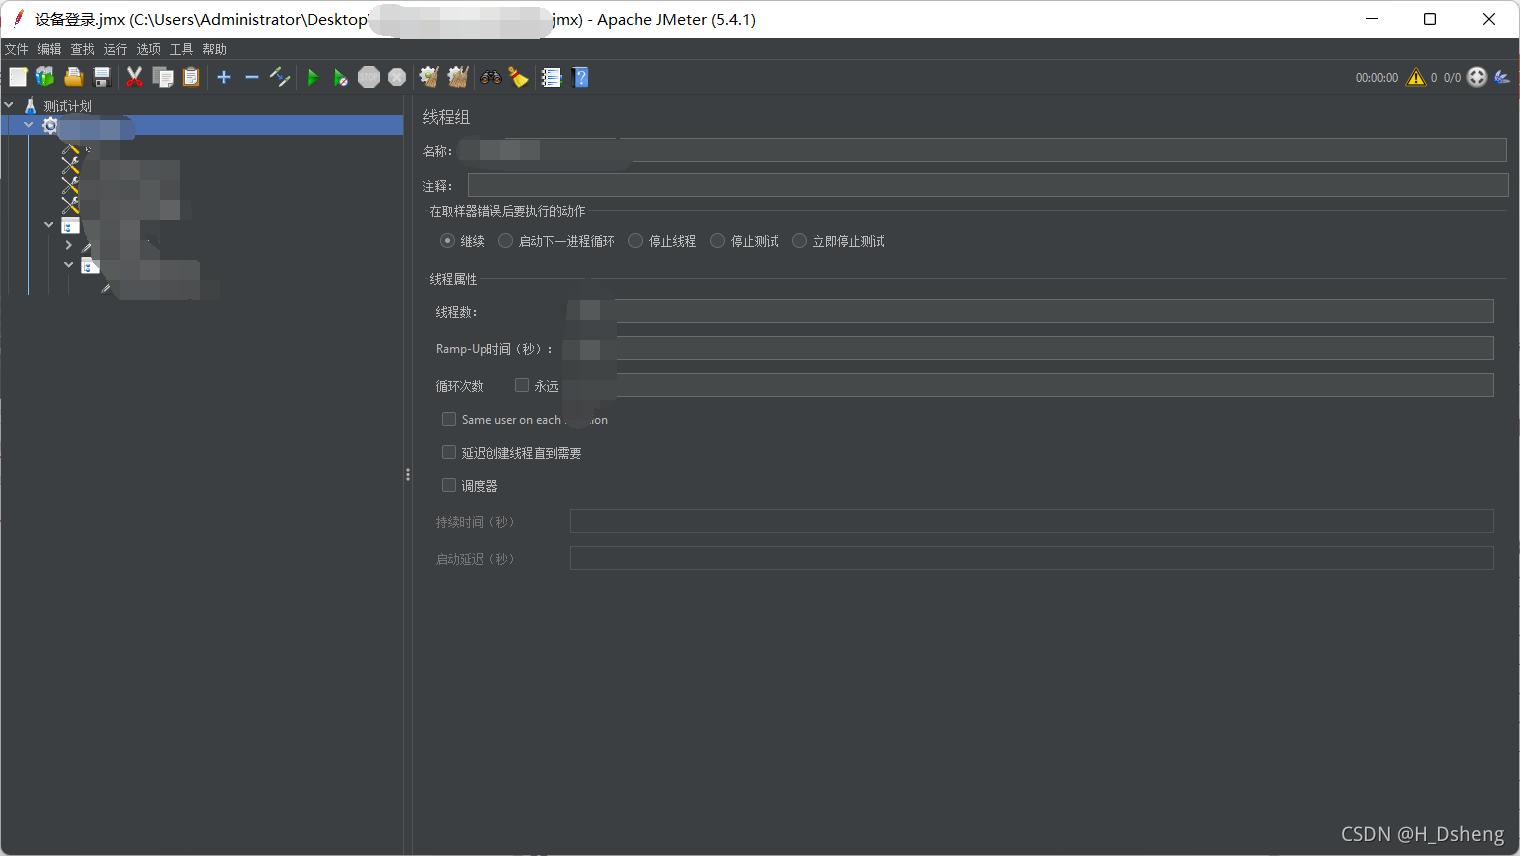Open the 运行 menu

coord(116,49)
